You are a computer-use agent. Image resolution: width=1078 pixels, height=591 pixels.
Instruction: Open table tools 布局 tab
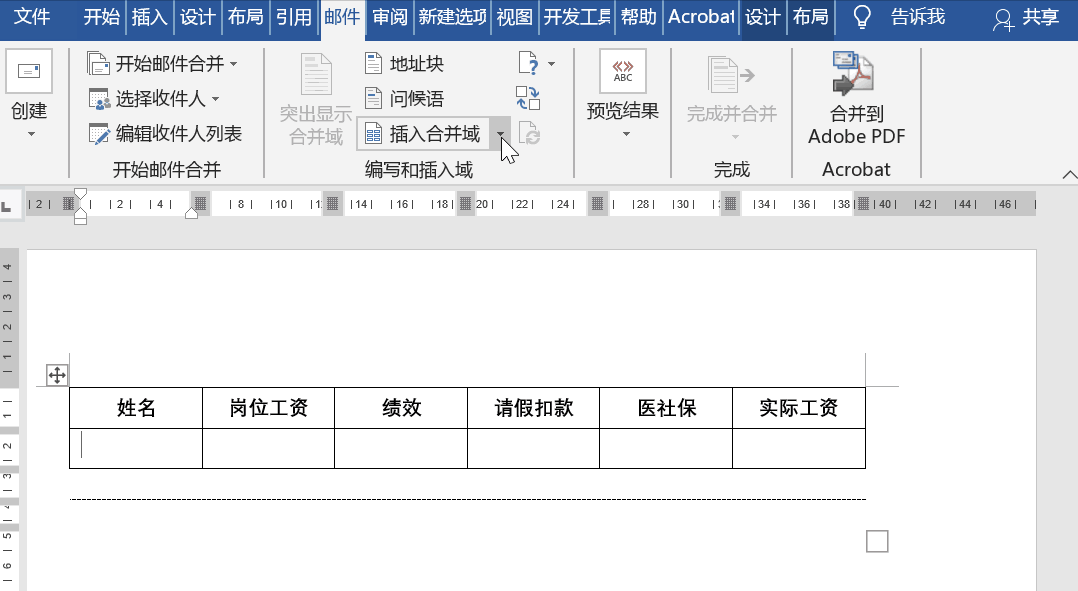coord(811,16)
